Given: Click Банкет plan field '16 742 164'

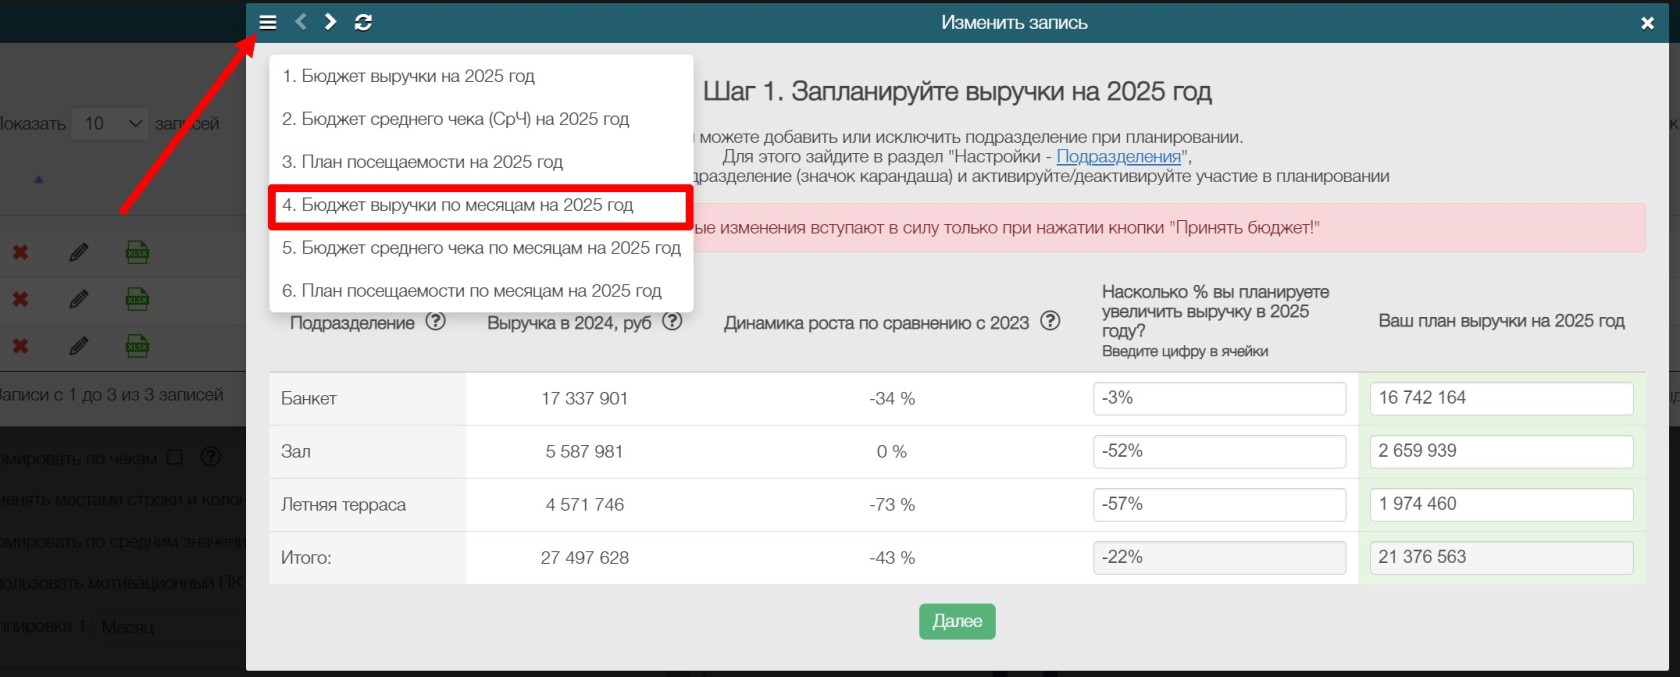Looking at the screenshot, I should pyautogui.click(x=1501, y=398).
